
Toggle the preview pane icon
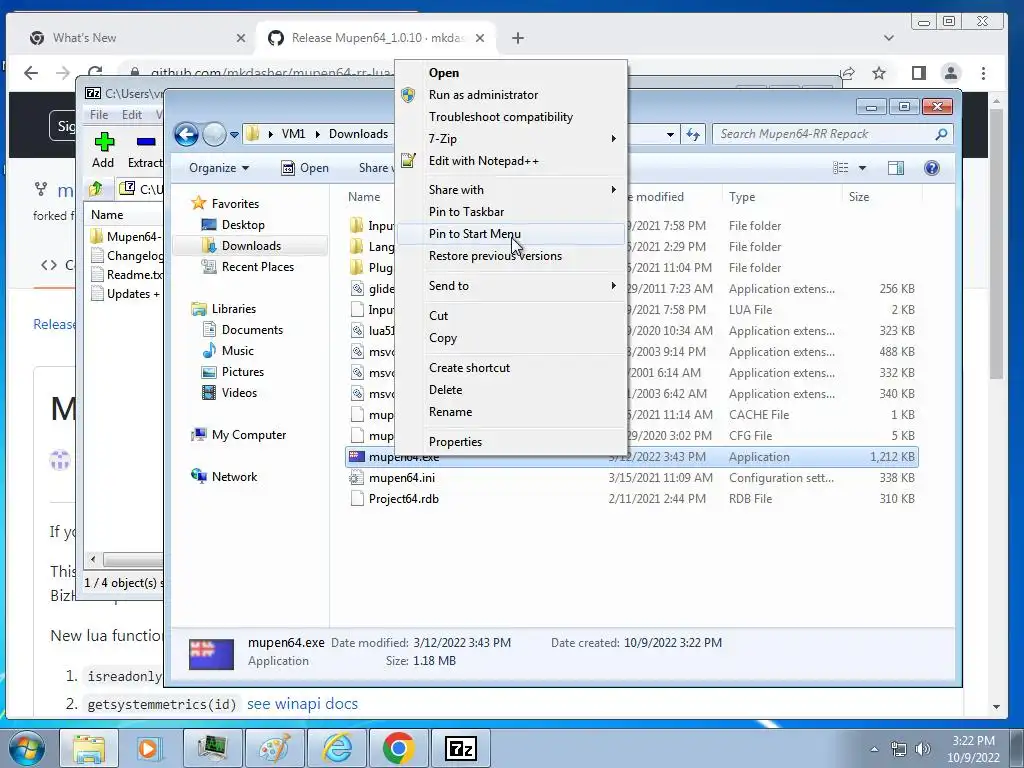tap(896, 168)
